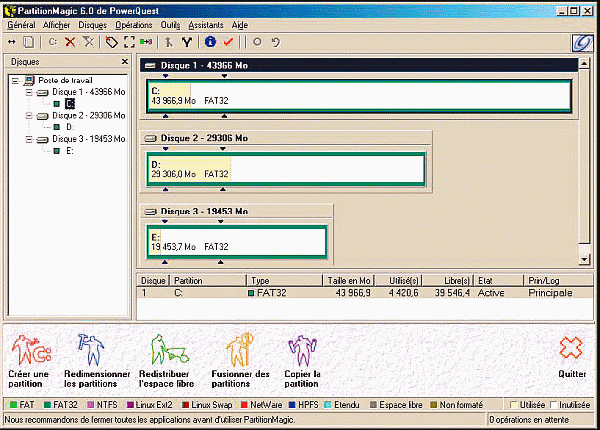Open the Fusionner des partitions wizard
This screenshot has width=600, height=430.
241,359
